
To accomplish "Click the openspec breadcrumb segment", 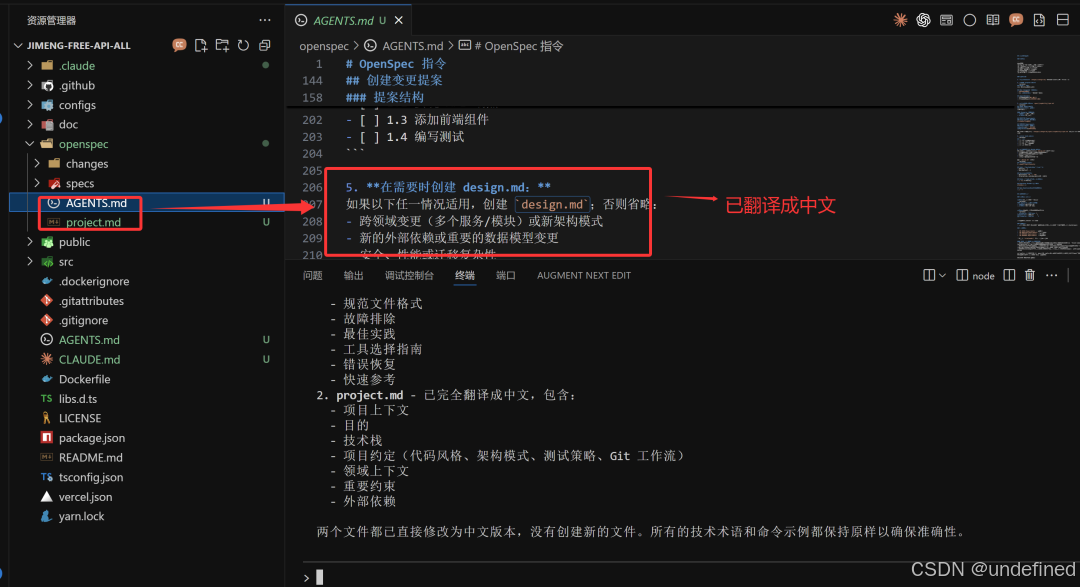I will [x=324, y=46].
